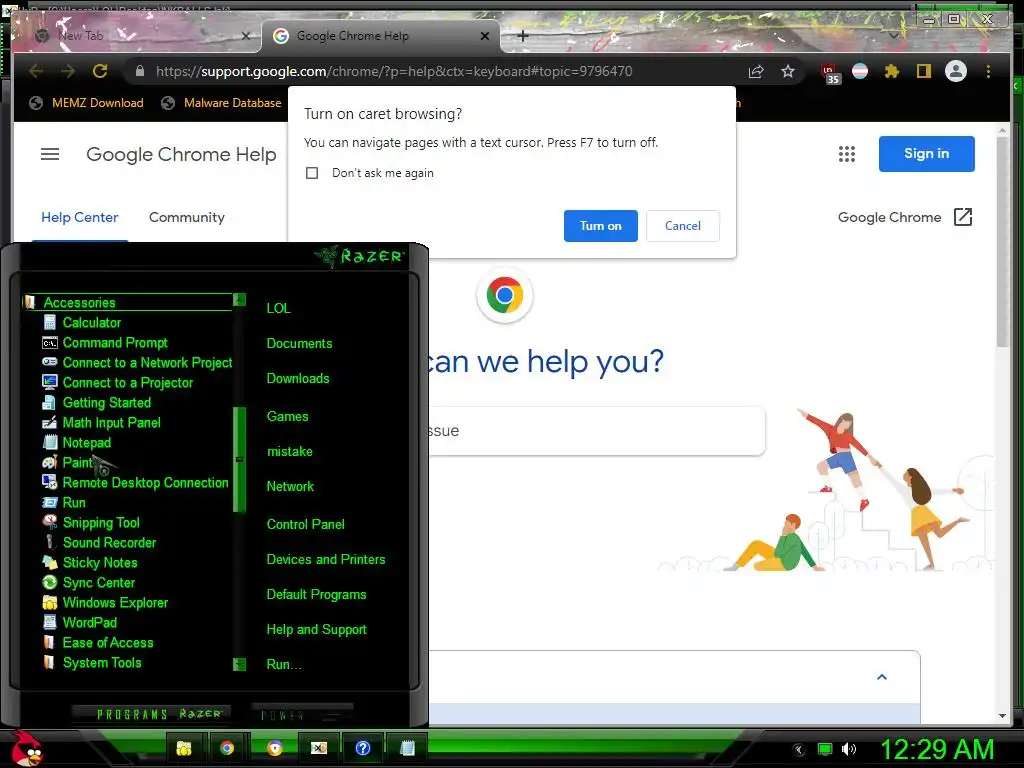Go back using the browser back arrow

tap(36, 71)
